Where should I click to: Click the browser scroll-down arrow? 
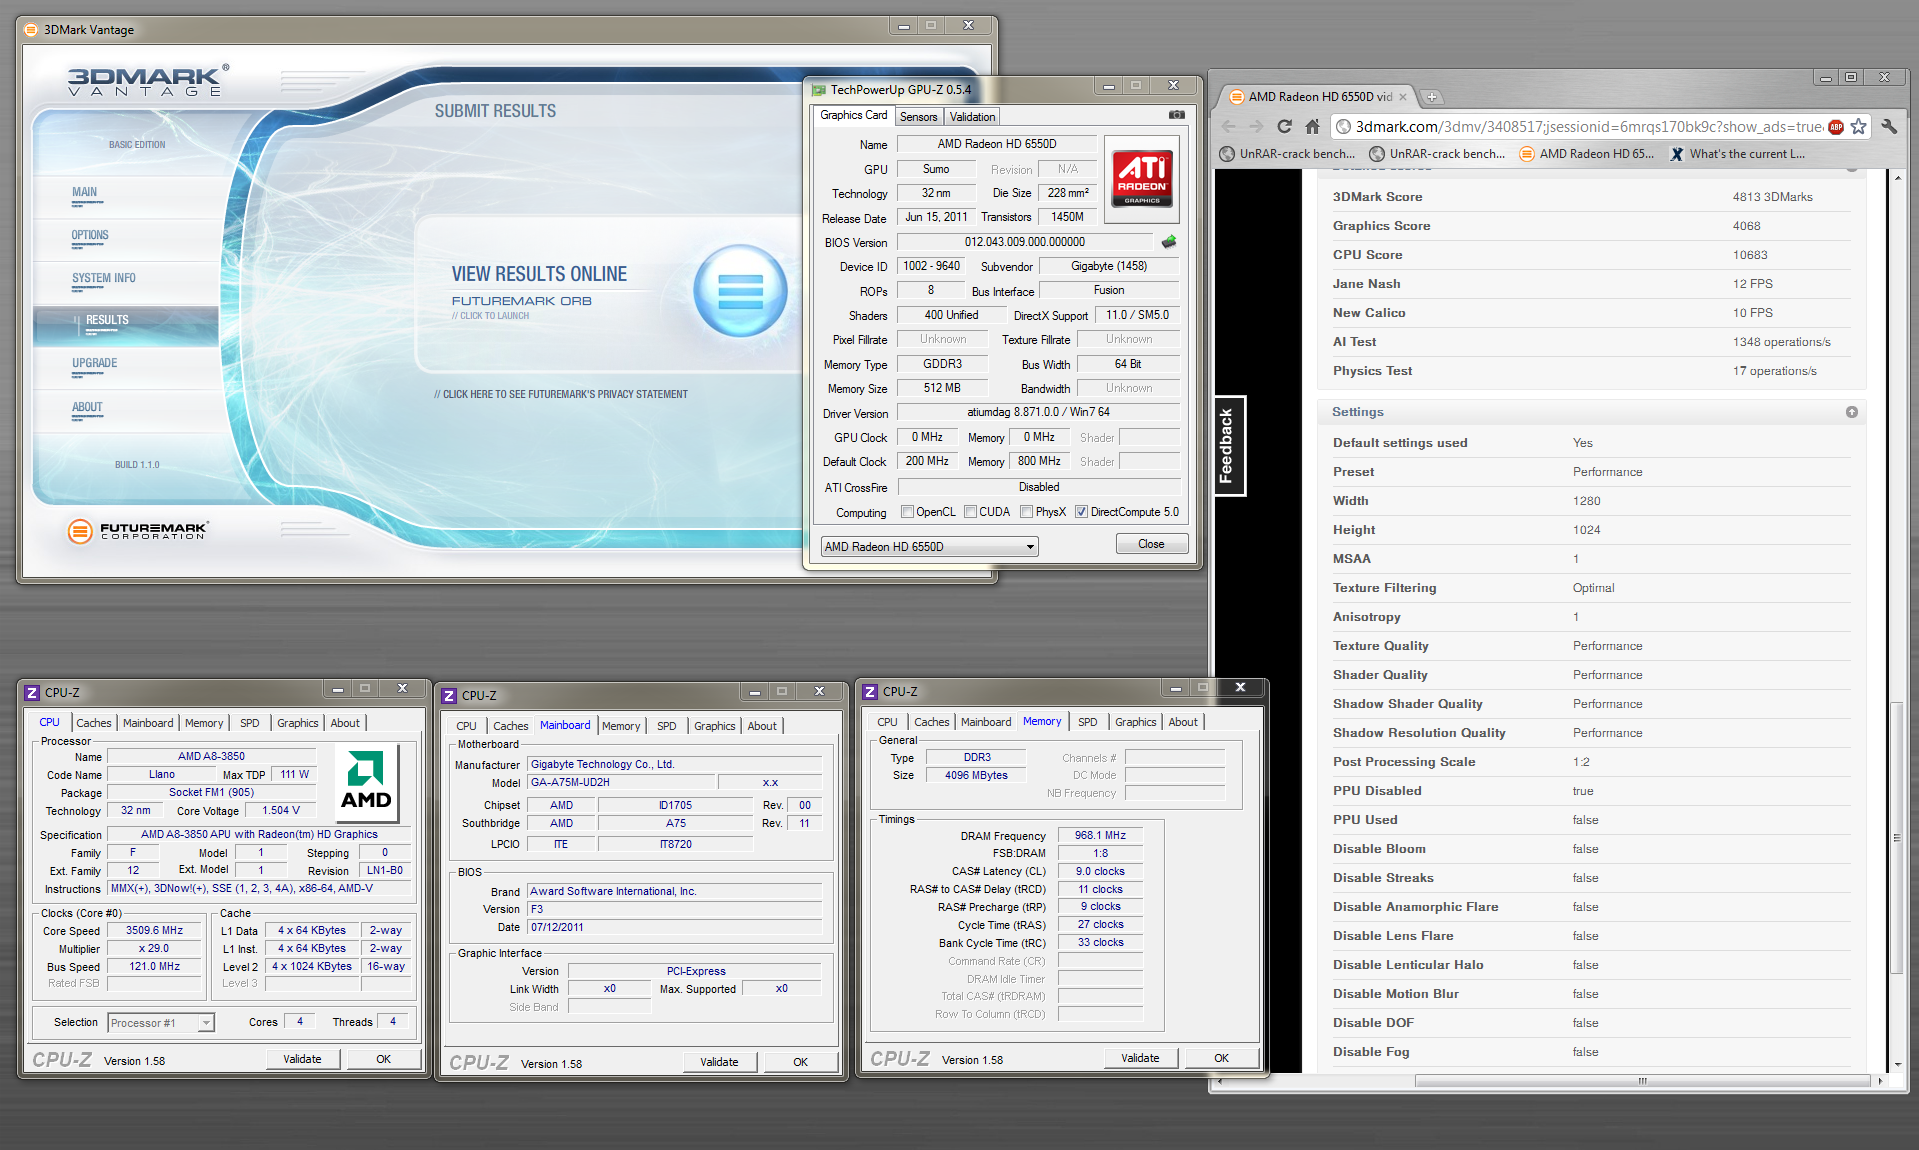tap(1897, 1065)
